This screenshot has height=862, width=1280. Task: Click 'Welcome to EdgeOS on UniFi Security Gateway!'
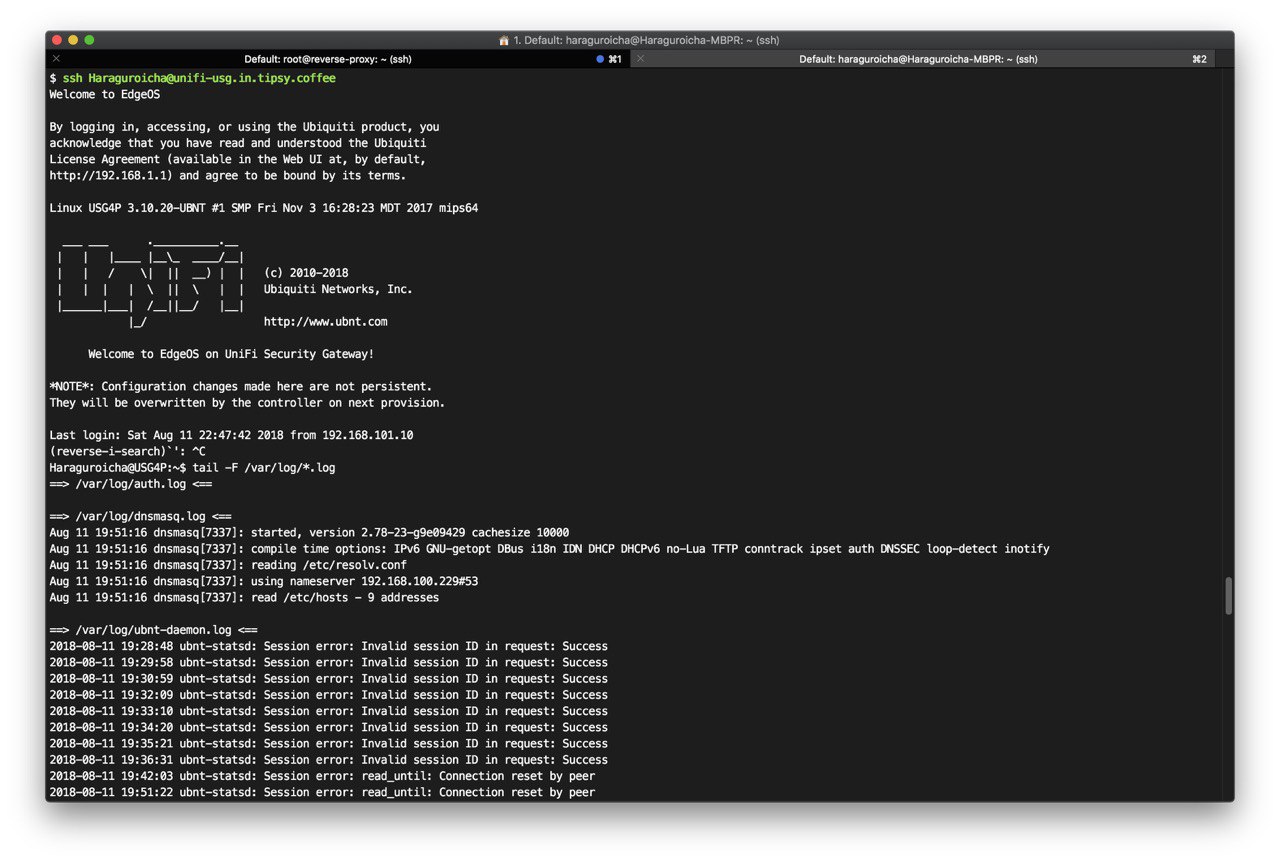tap(231, 354)
